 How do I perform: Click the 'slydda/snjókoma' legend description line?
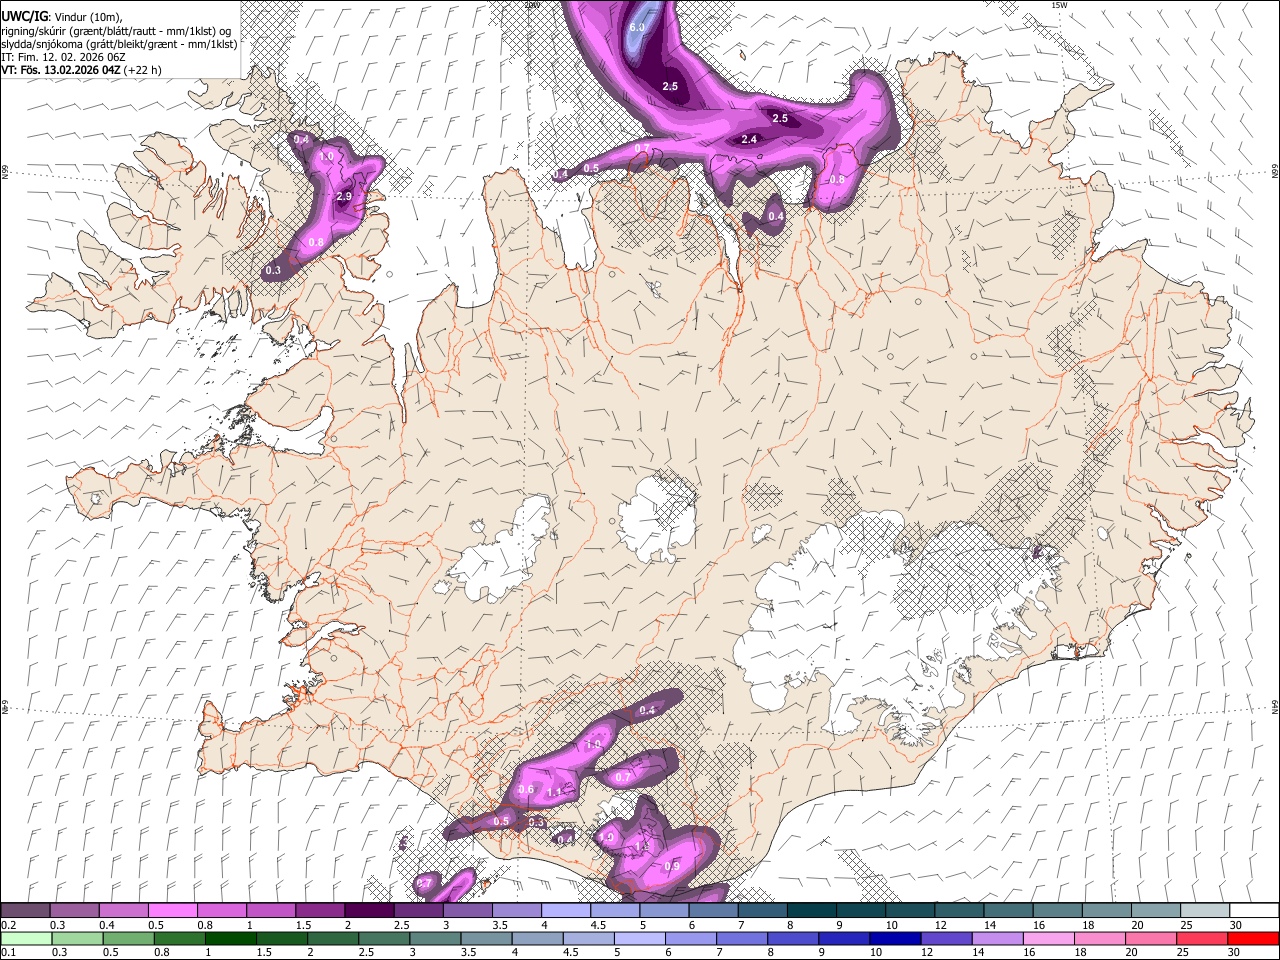click(x=120, y=44)
